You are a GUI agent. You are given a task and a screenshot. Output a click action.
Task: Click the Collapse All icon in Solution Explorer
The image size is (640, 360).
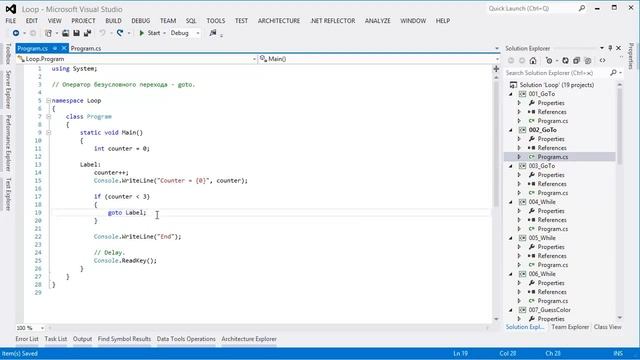[576, 60]
